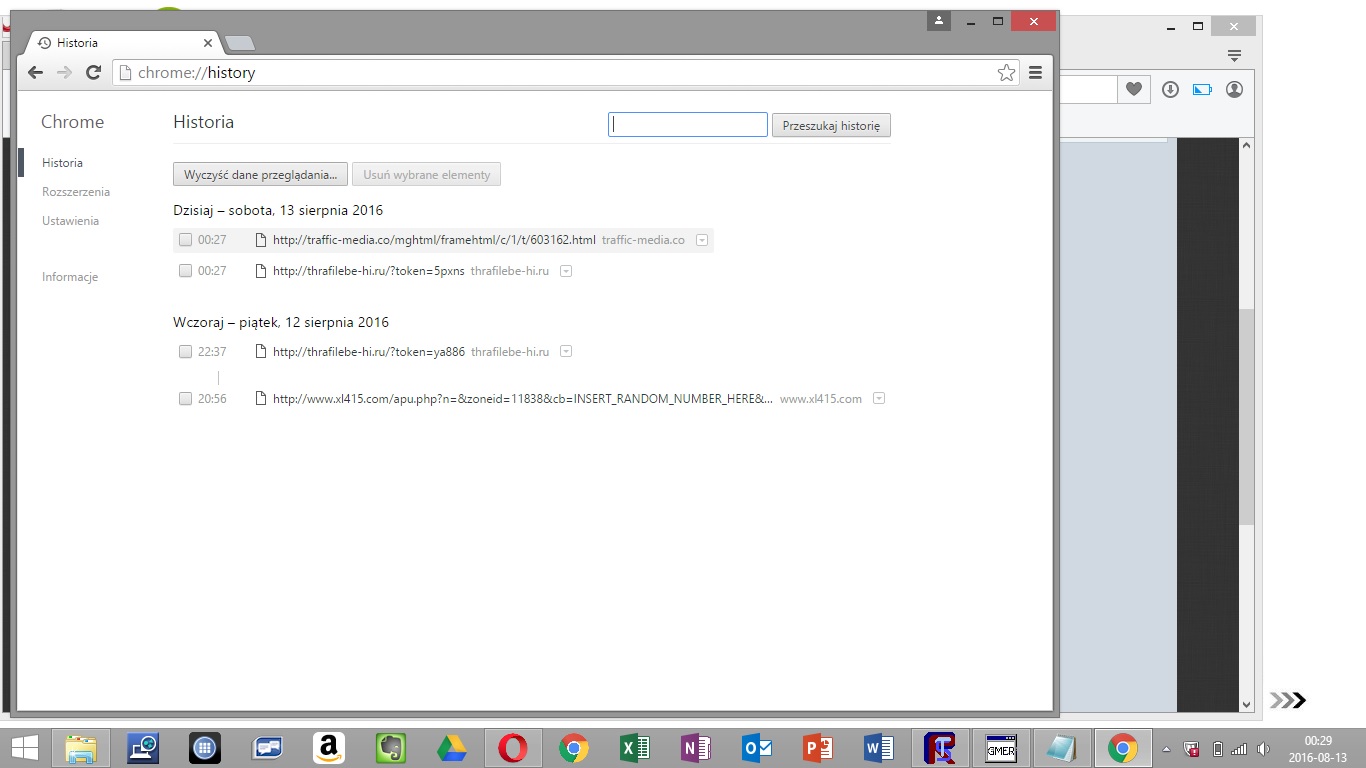1366x768 pixels.
Task: Click the heart bookmark icon in Opera
Action: 1133,89
